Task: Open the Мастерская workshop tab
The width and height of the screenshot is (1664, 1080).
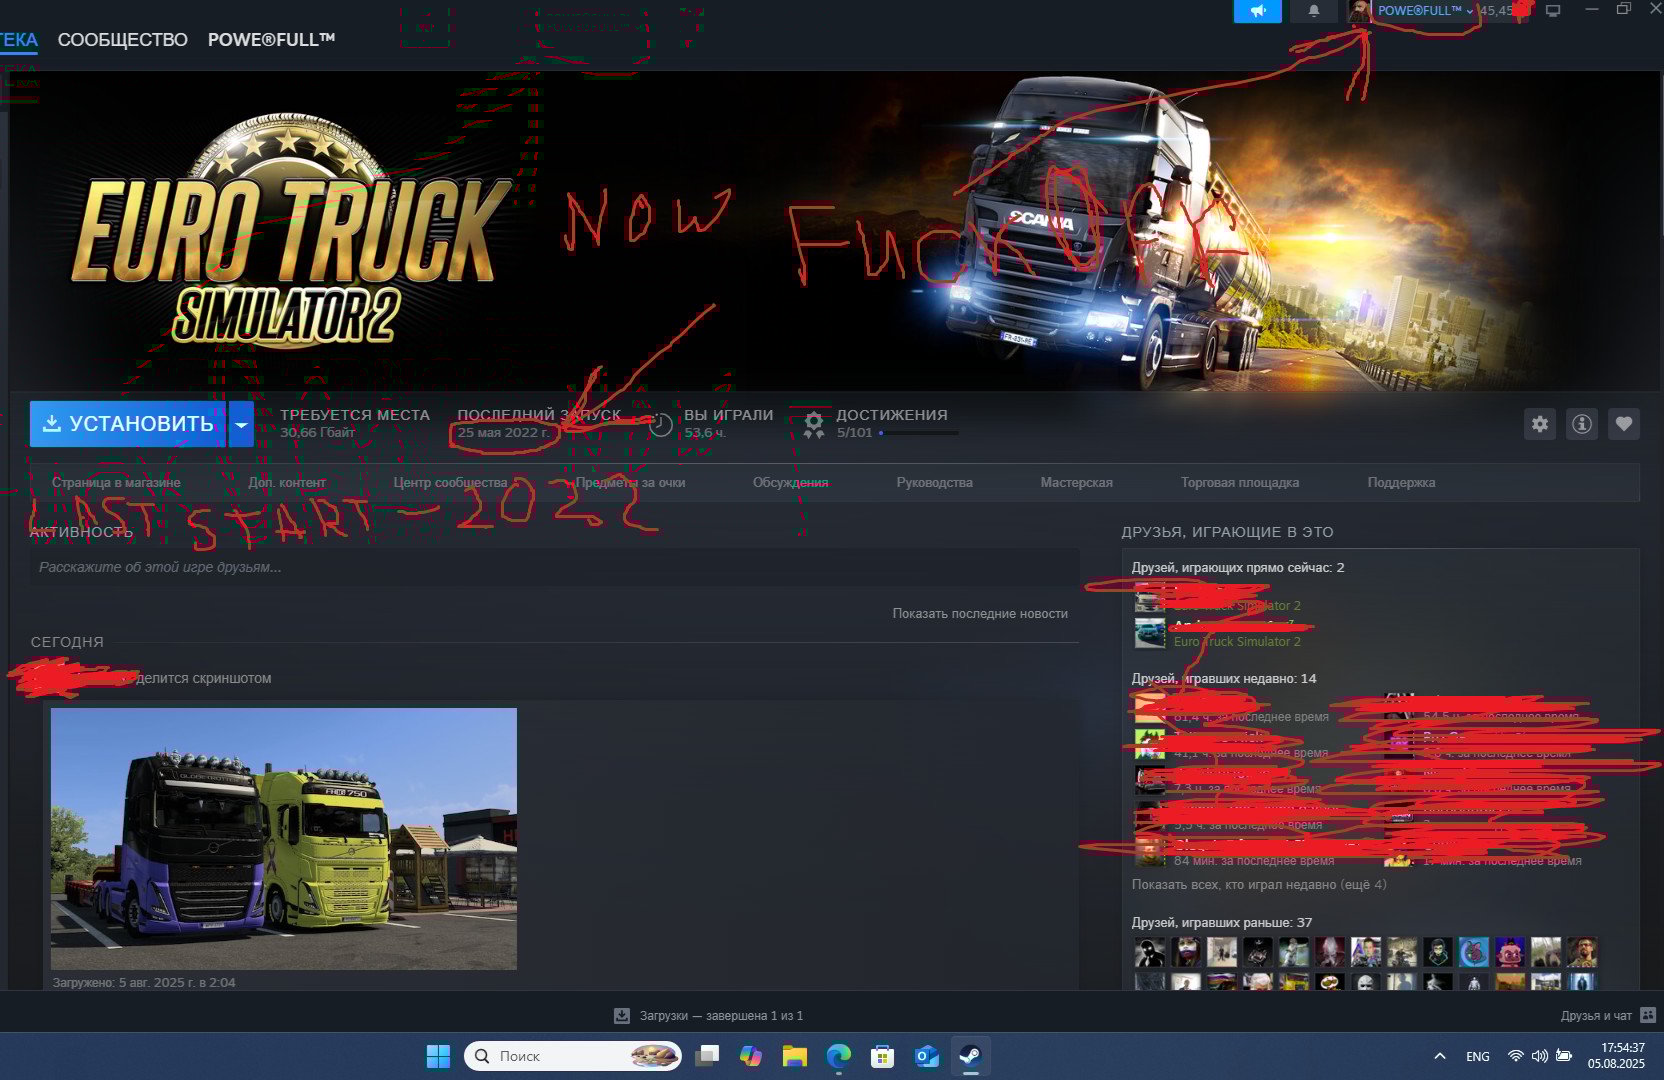Action: click(x=1076, y=482)
